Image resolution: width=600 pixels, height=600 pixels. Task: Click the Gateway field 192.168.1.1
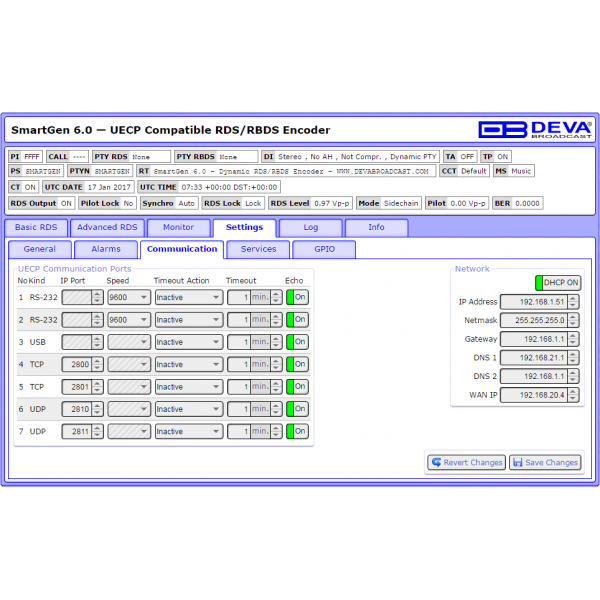coord(534,339)
